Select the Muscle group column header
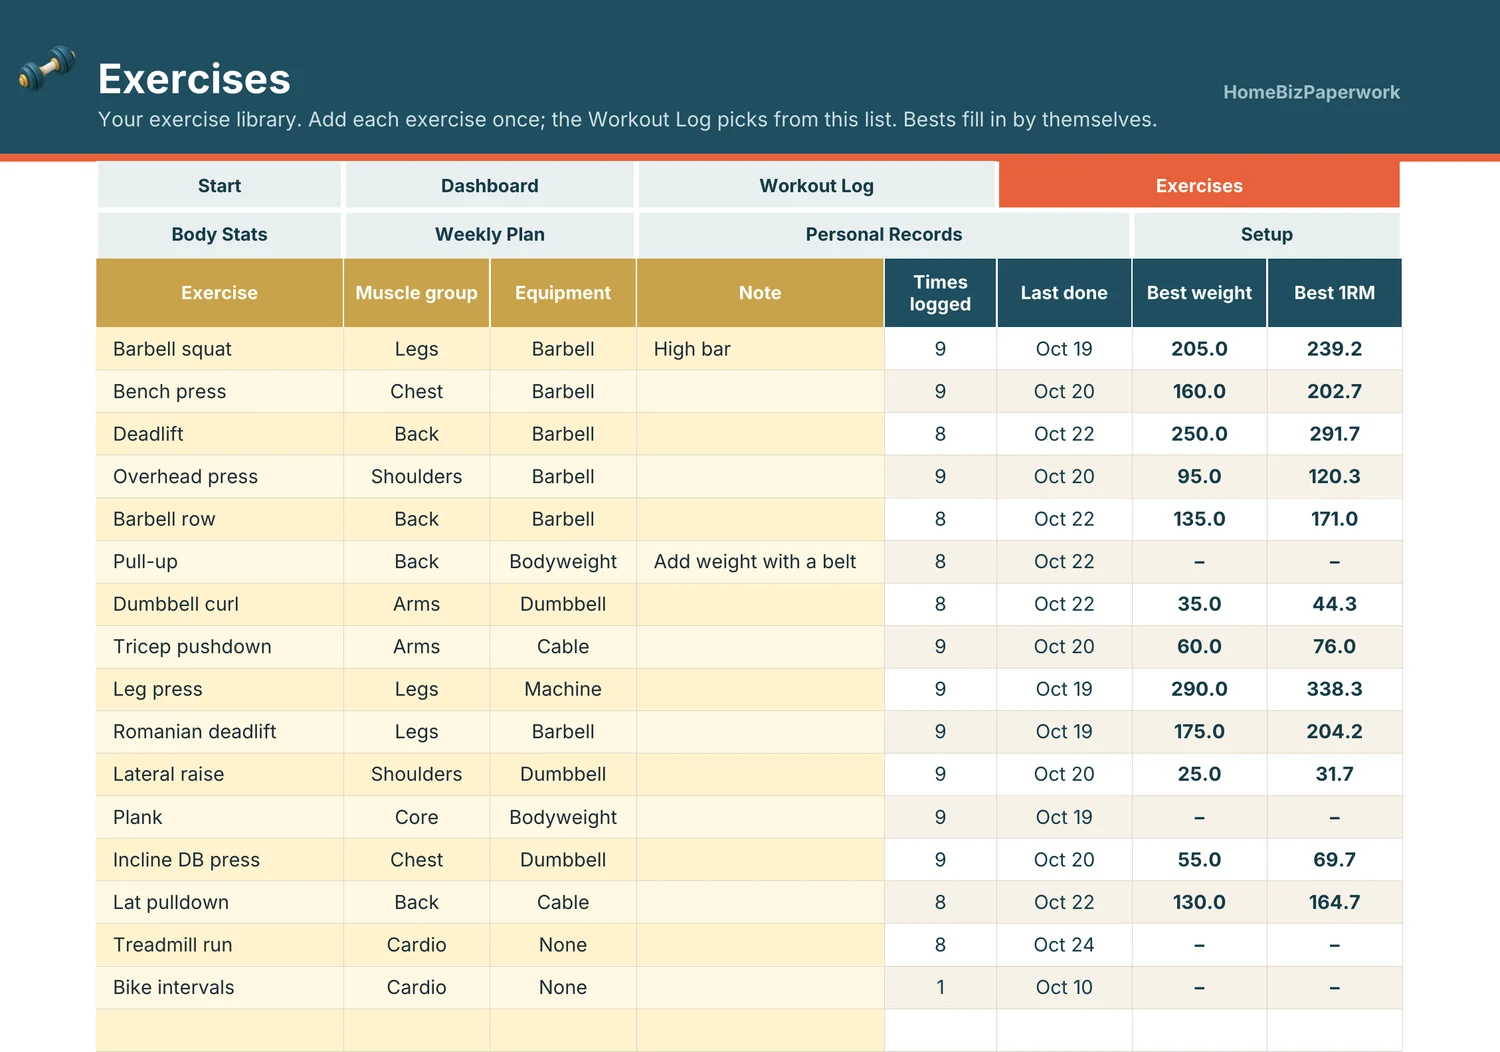 (x=416, y=293)
